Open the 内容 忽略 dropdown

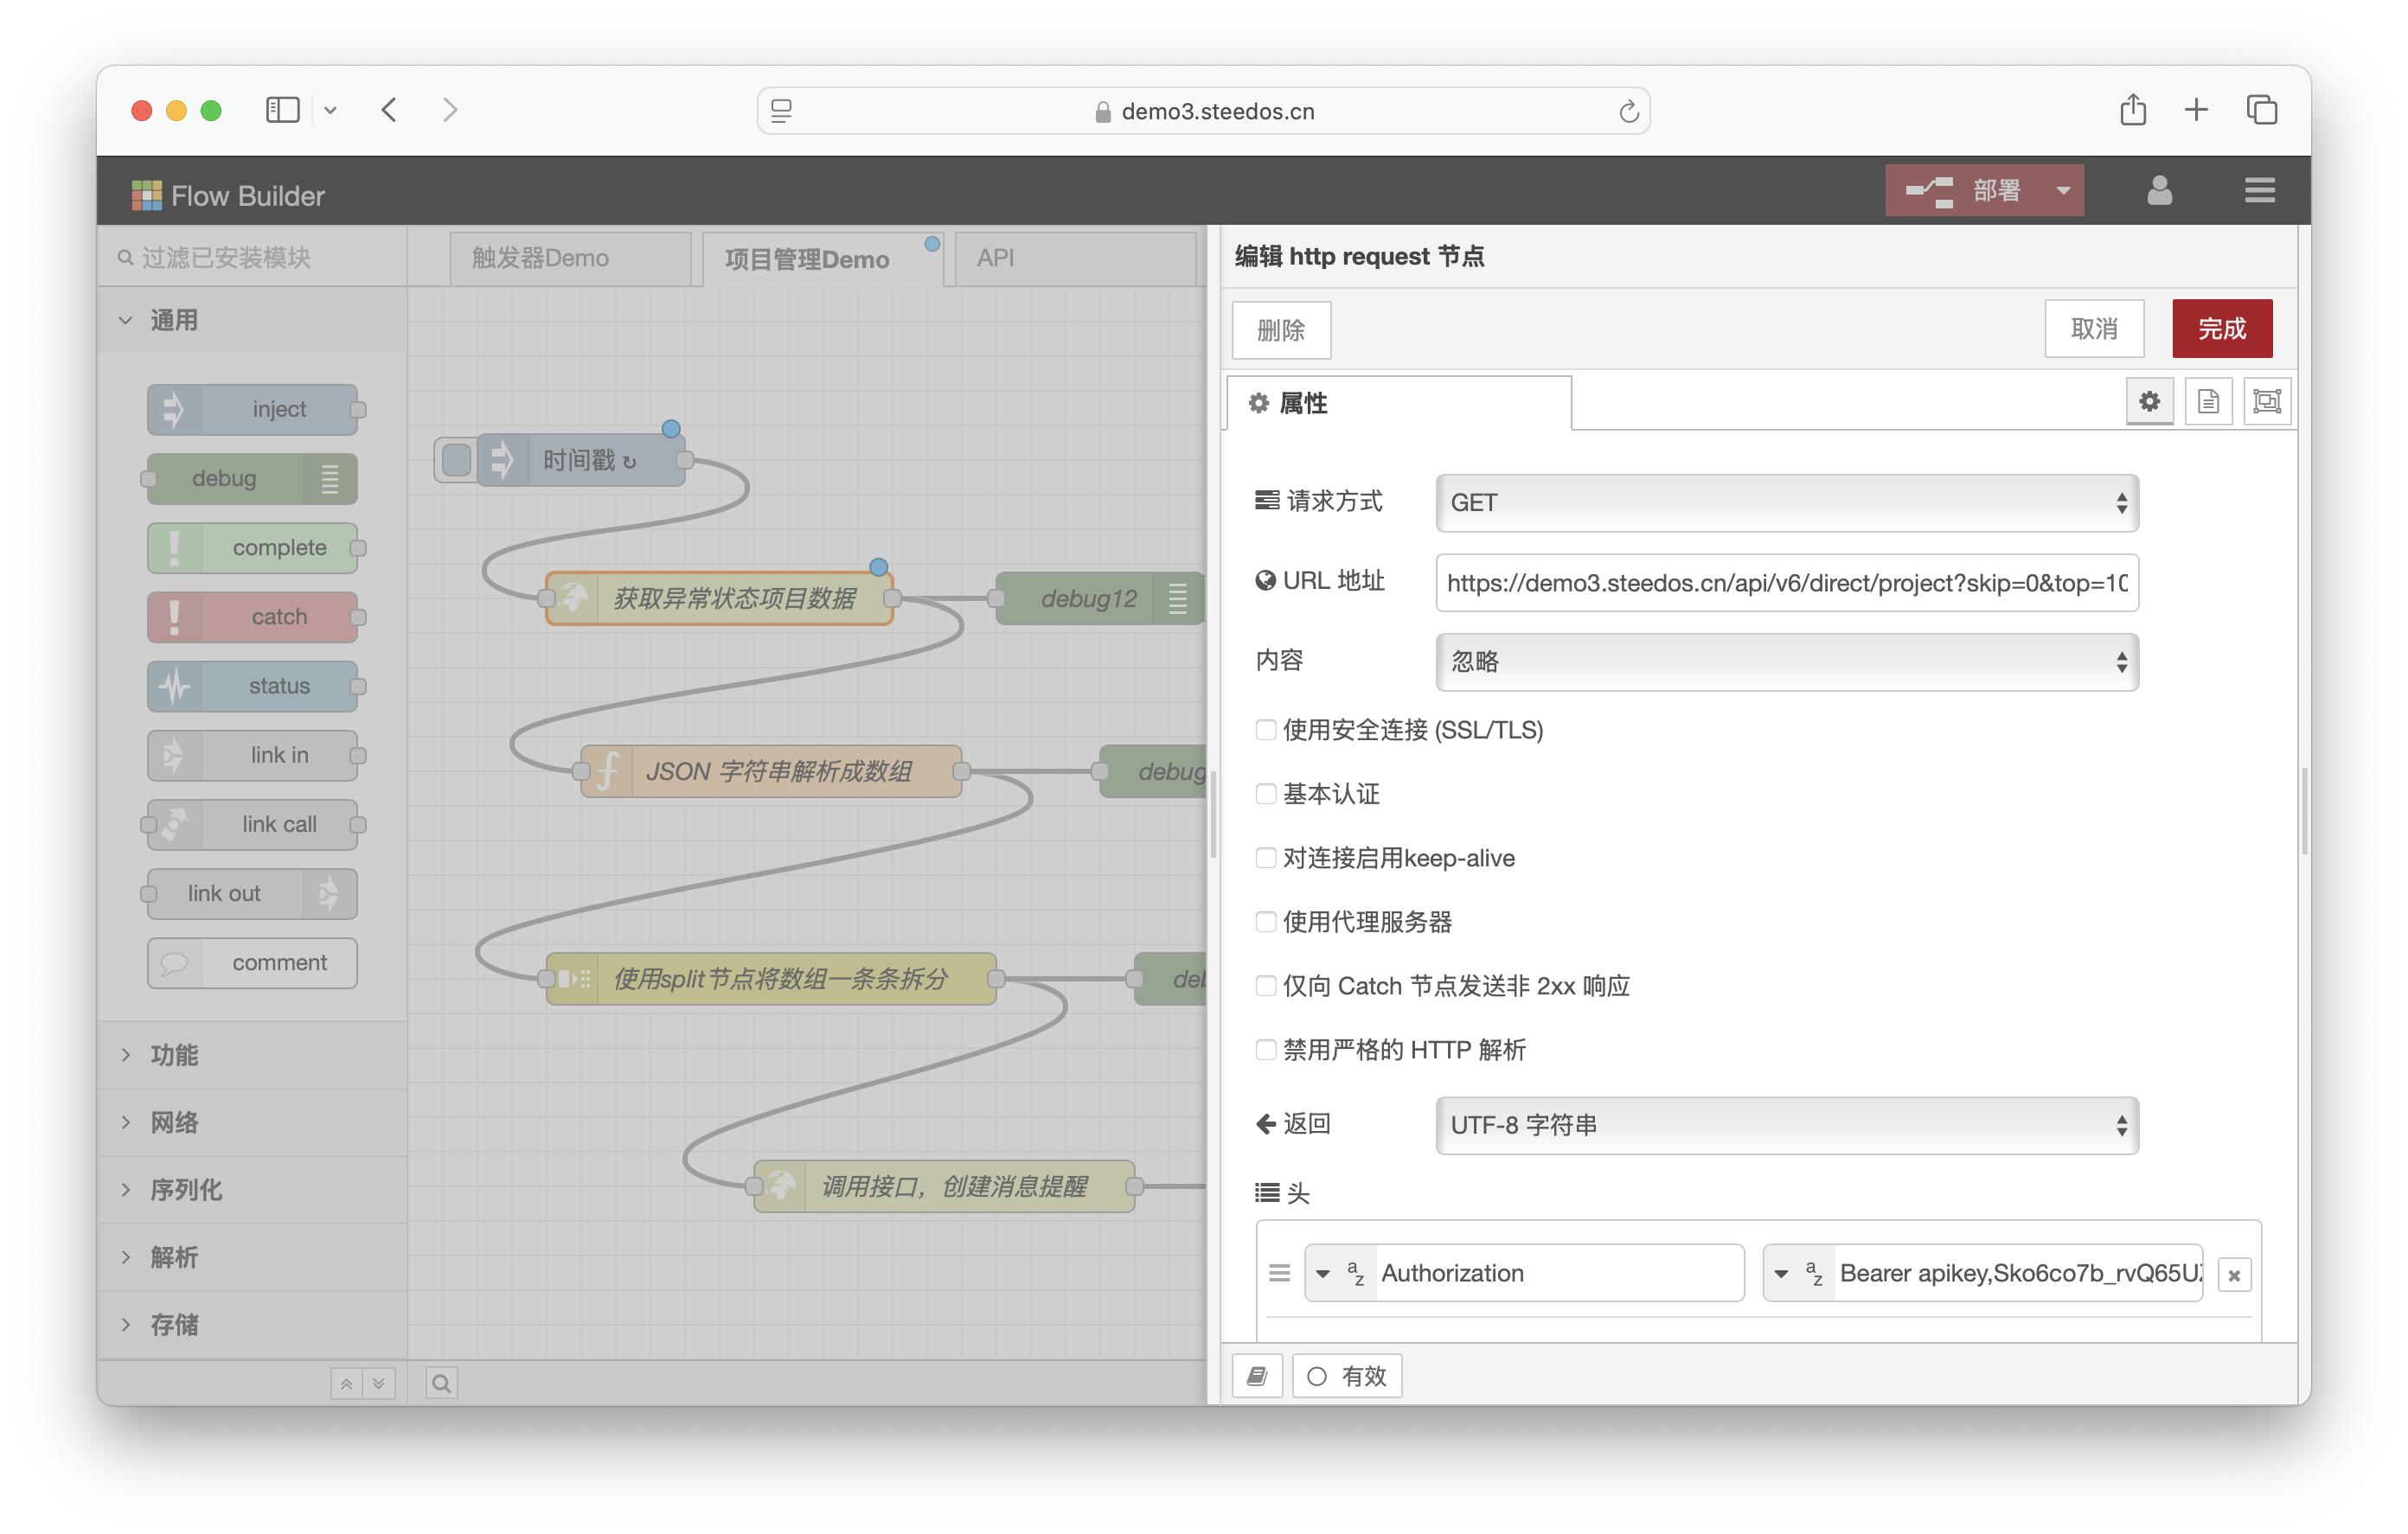click(x=1787, y=662)
